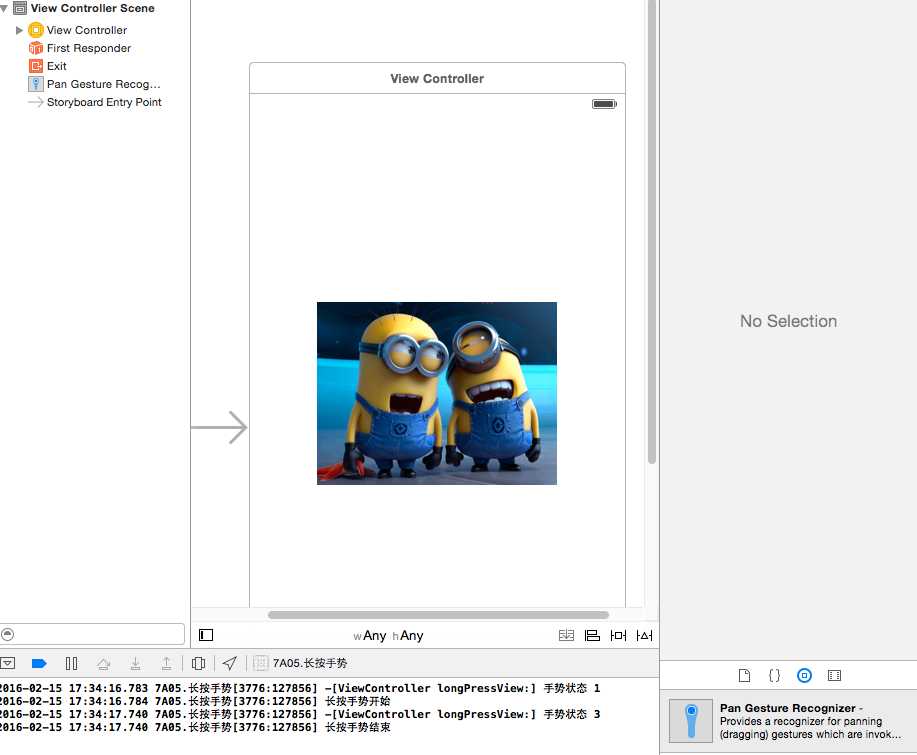Click the View Controller title bar on canvas
Screen dimensions: 917x755
click(437, 78)
